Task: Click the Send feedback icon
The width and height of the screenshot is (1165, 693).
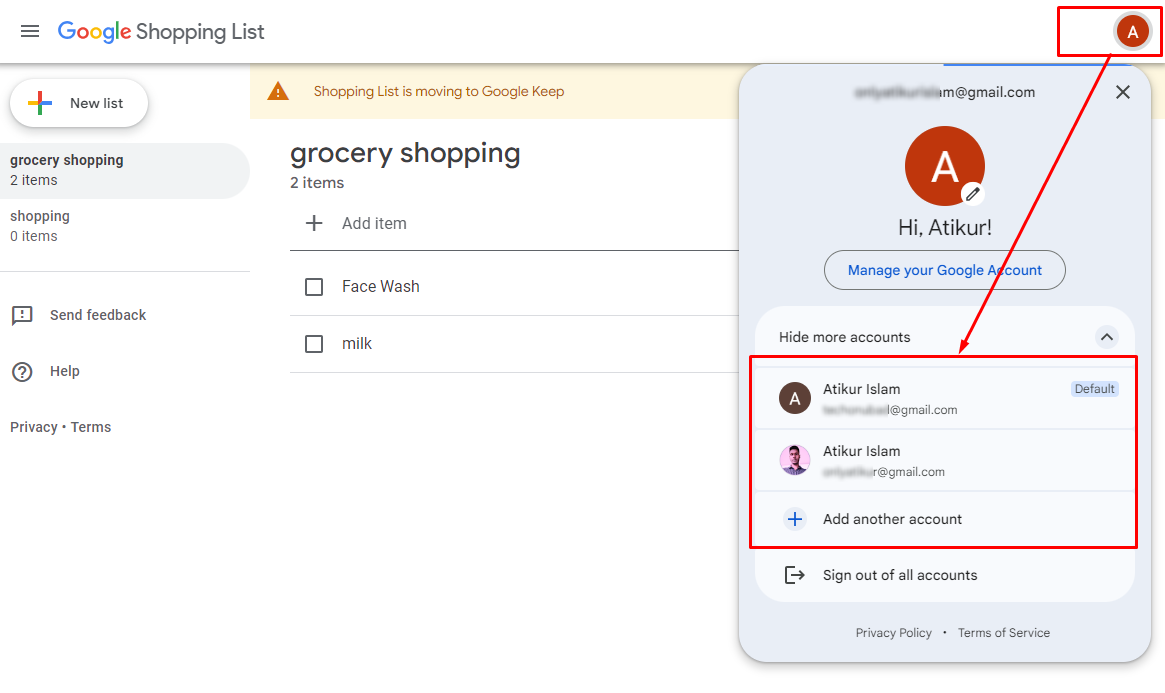Action: pyautogui.click(x=22, y=316)
